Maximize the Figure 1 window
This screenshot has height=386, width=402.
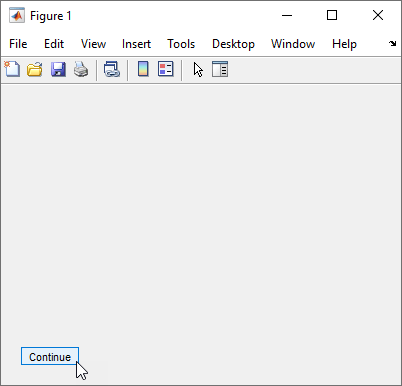[x=332, y=15]
